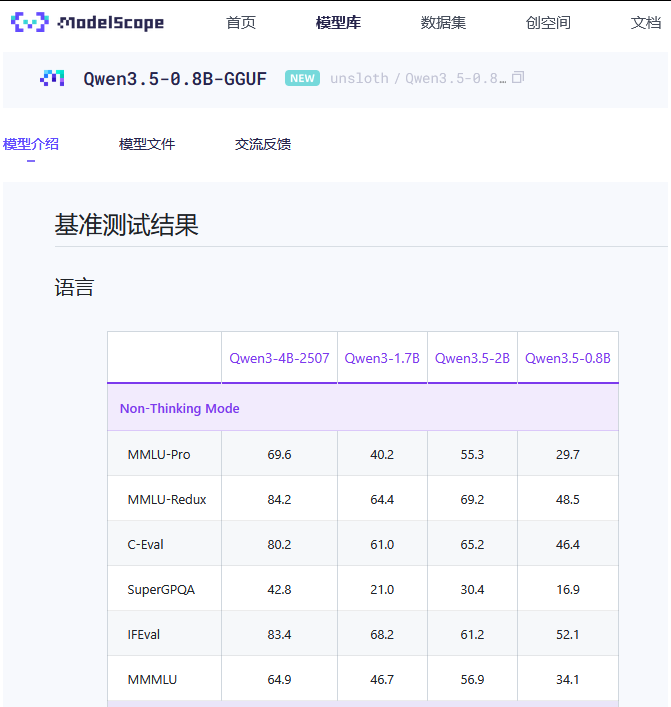Open the 数据集 menu item

443,23
